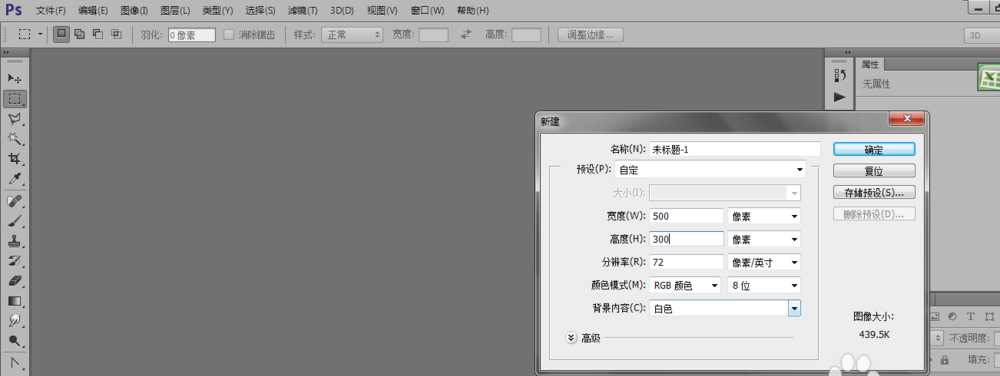Screen dimensions: 1000x376
Task: Open the 窗口(W) menu
Action: pyautogui.click(x=427, y=11)
